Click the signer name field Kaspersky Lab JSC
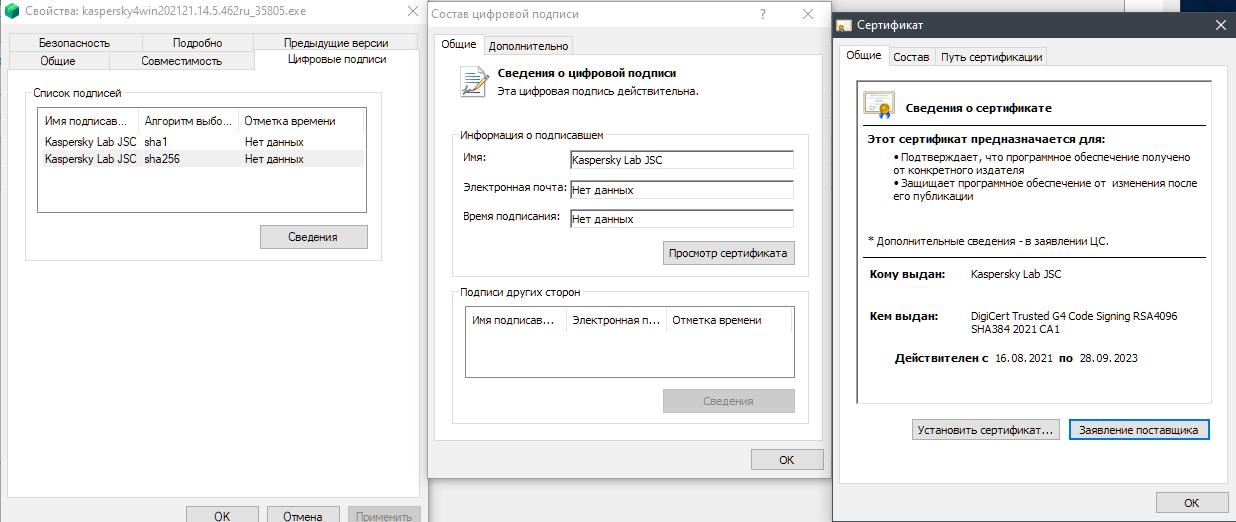The width and height of the screenshot is (1236, 522). click(x=681, y=160)
